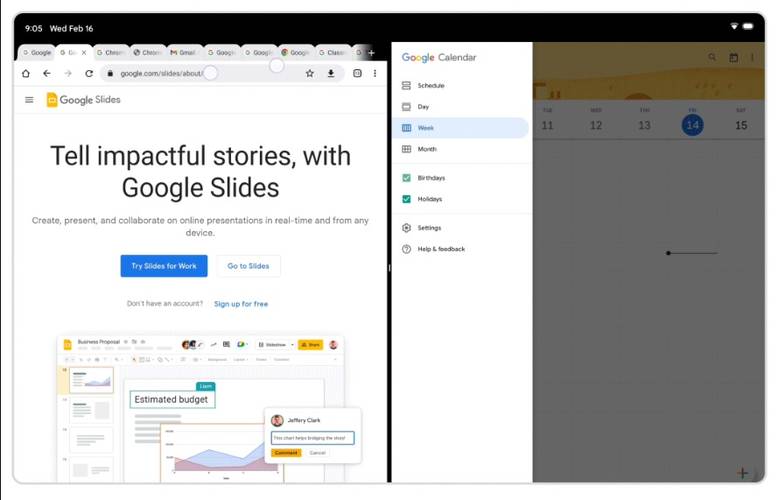
Task: Click the 9:05 clock in status bar
Action: [x=33, y=28]
